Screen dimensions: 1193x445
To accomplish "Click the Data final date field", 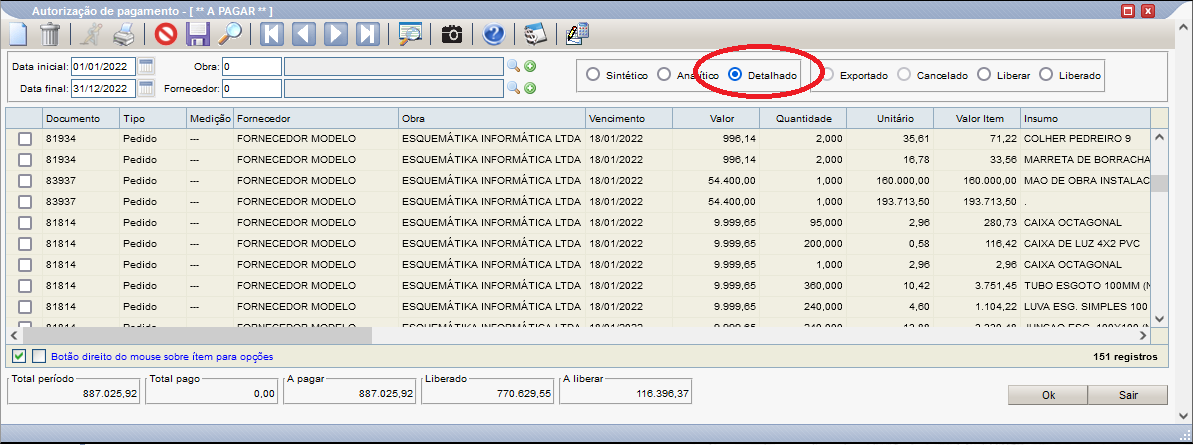I will [103, 88].
